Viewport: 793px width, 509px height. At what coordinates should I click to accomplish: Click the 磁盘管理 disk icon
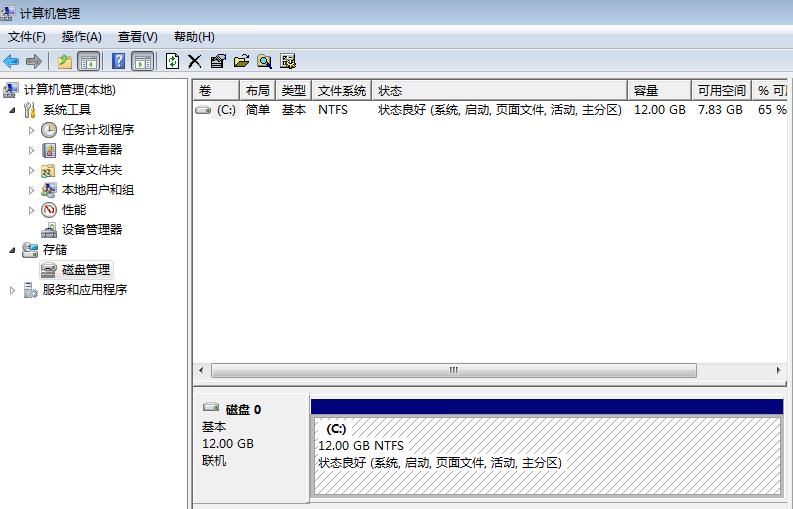coord(49,270)
